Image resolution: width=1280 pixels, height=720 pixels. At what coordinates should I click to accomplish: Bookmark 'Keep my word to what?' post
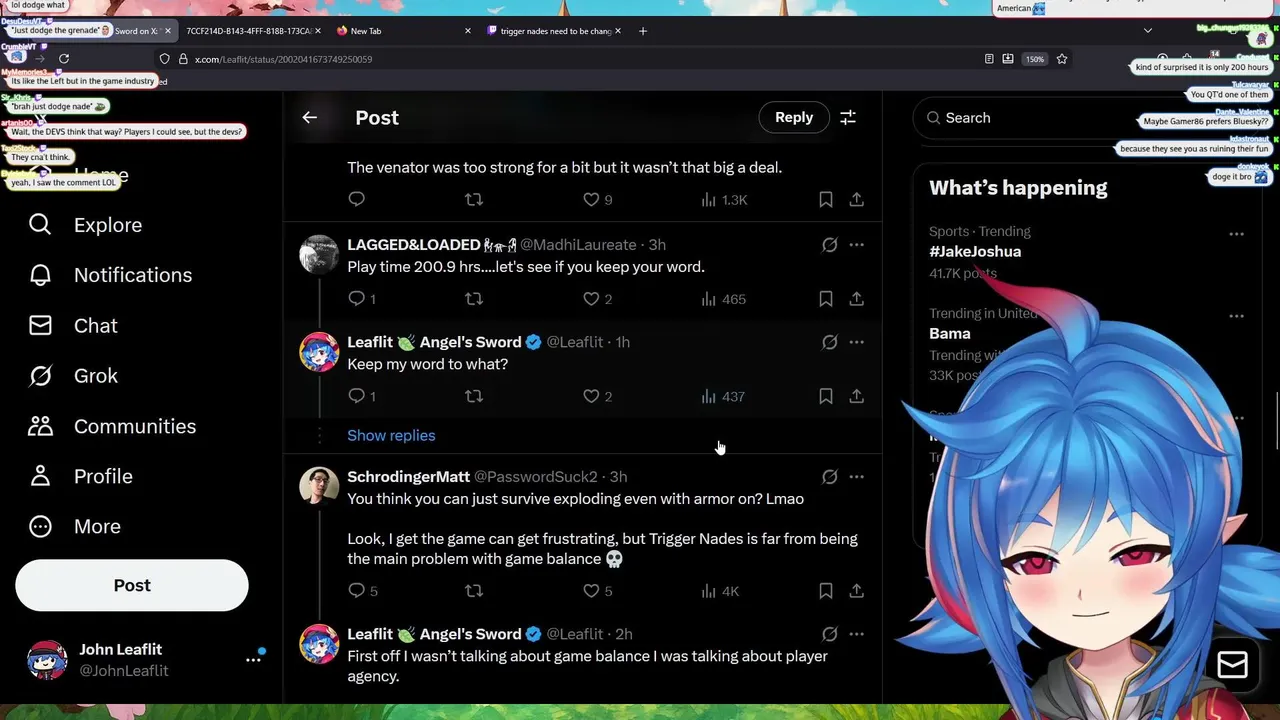point(826,396)
